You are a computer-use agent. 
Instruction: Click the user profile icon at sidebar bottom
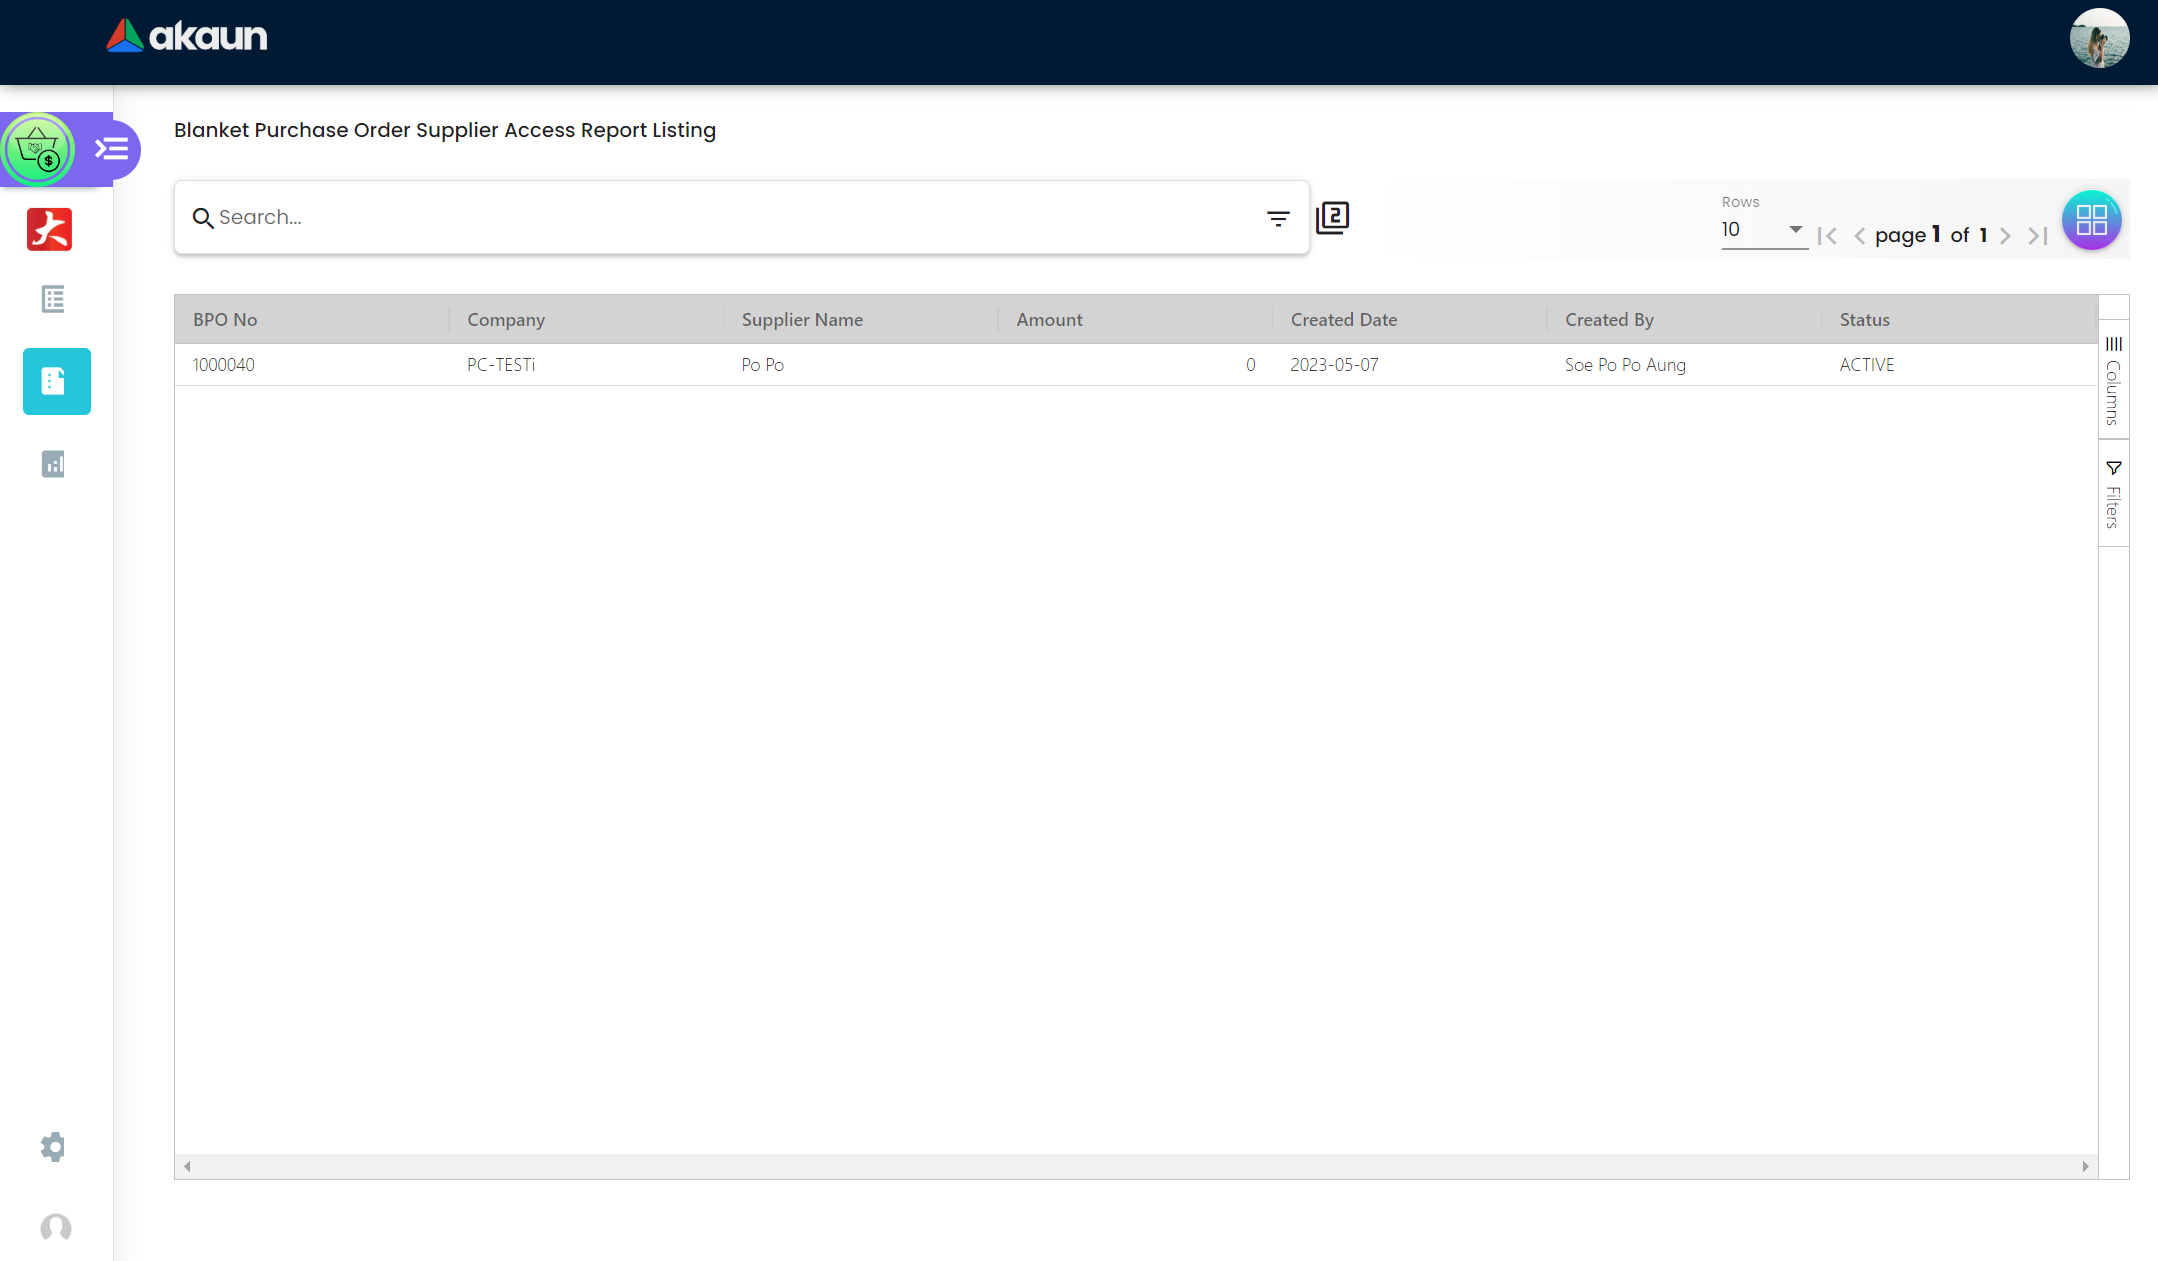[56, 1226]
